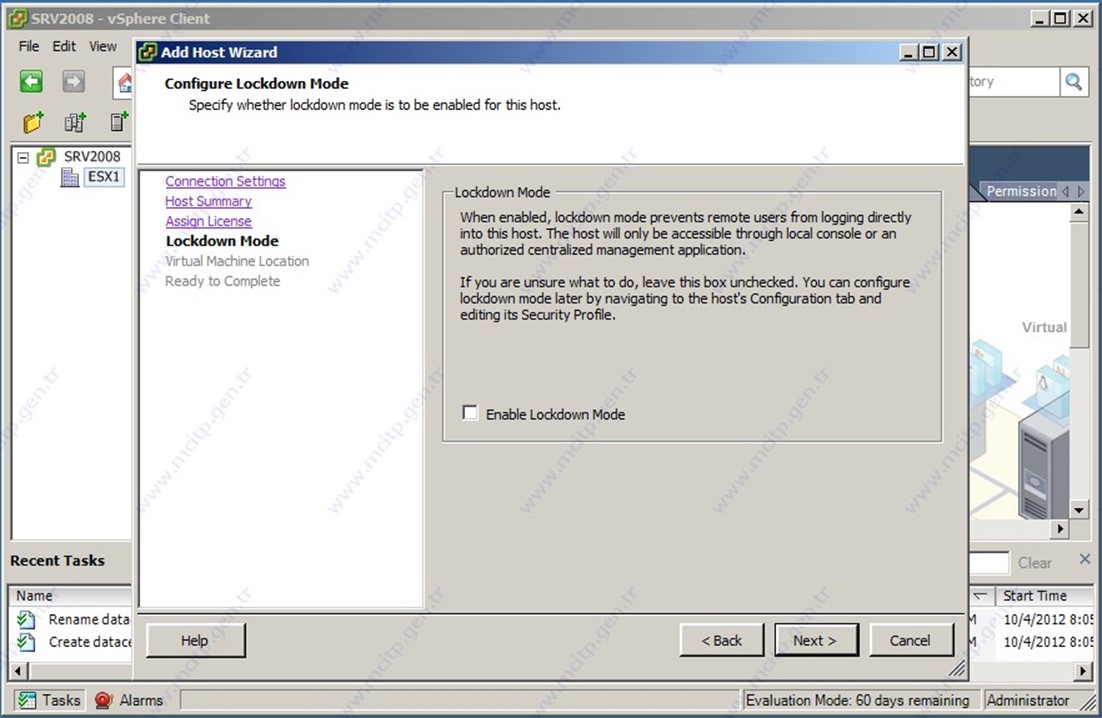Click the Evaluation Mode status bar text

[857, 700]
